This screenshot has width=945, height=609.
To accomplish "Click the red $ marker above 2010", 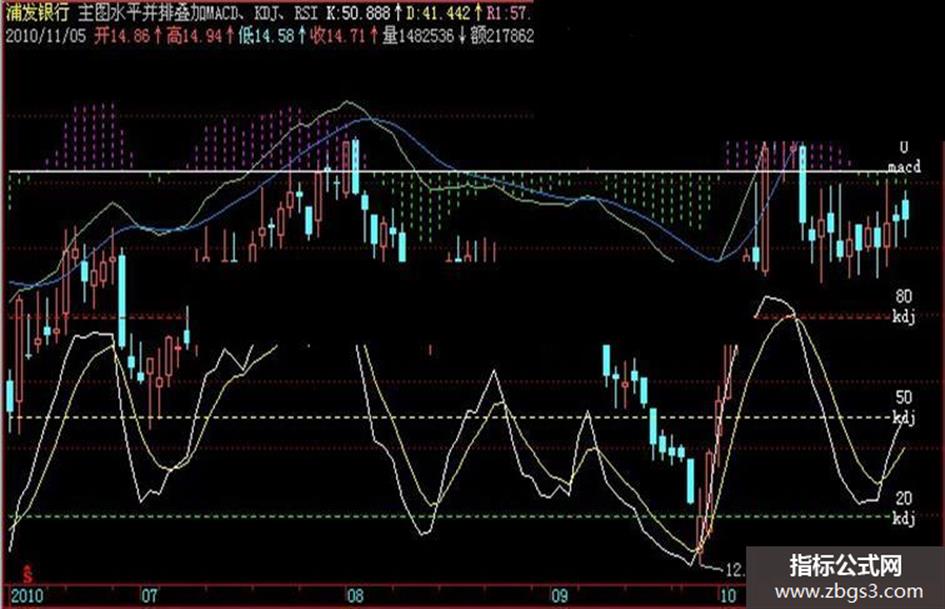I will pyautogui.click(x=27, y=573).
